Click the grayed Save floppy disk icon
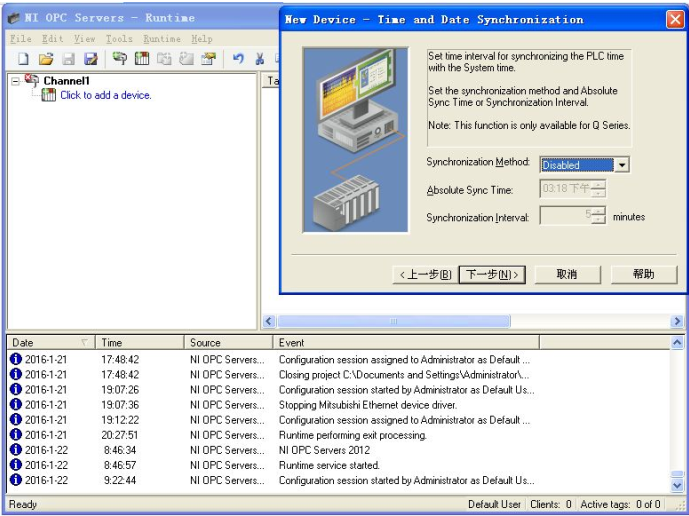This screenshot has height=516, width=689. (x=69, y=58)
